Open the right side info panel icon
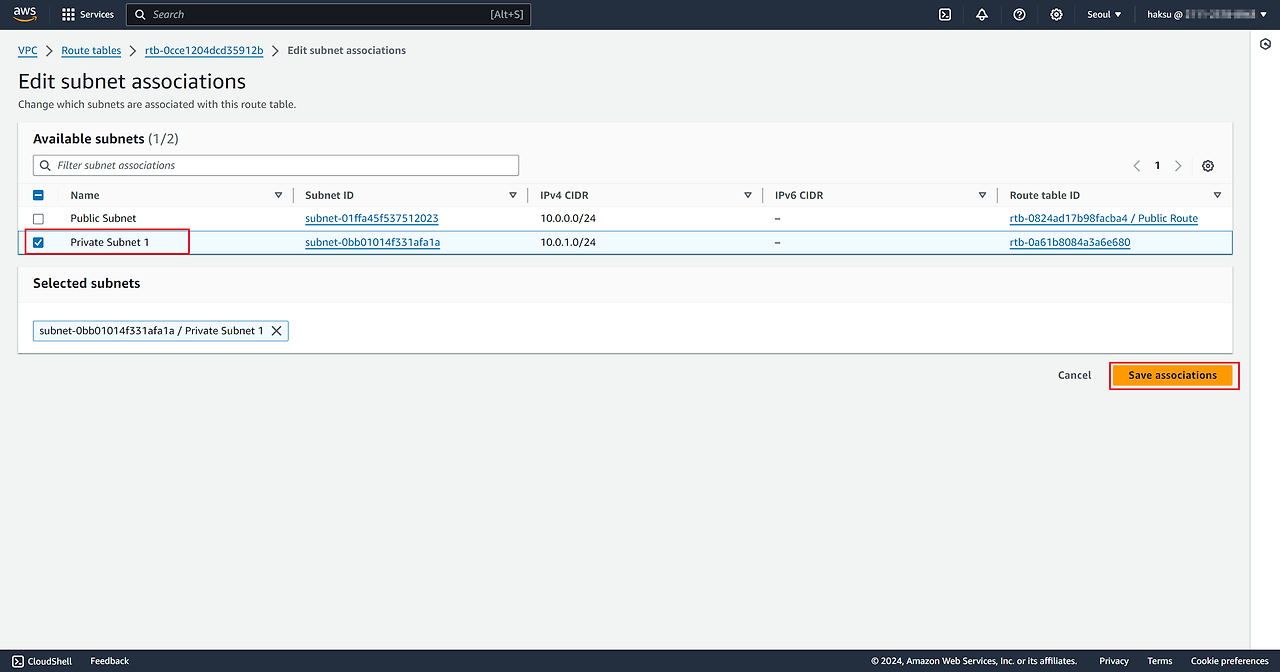The image size is (1280, 672). (x=1265, y=45)
